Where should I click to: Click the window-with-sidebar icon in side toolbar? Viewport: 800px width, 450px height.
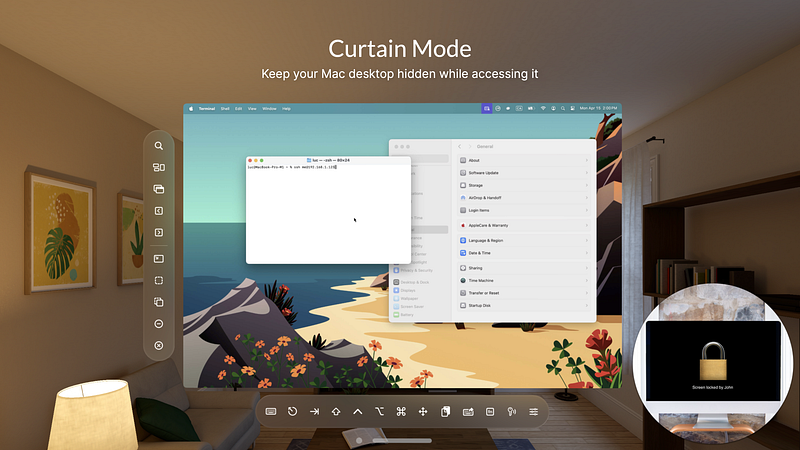pyautogui.click(x=159, y=259)
